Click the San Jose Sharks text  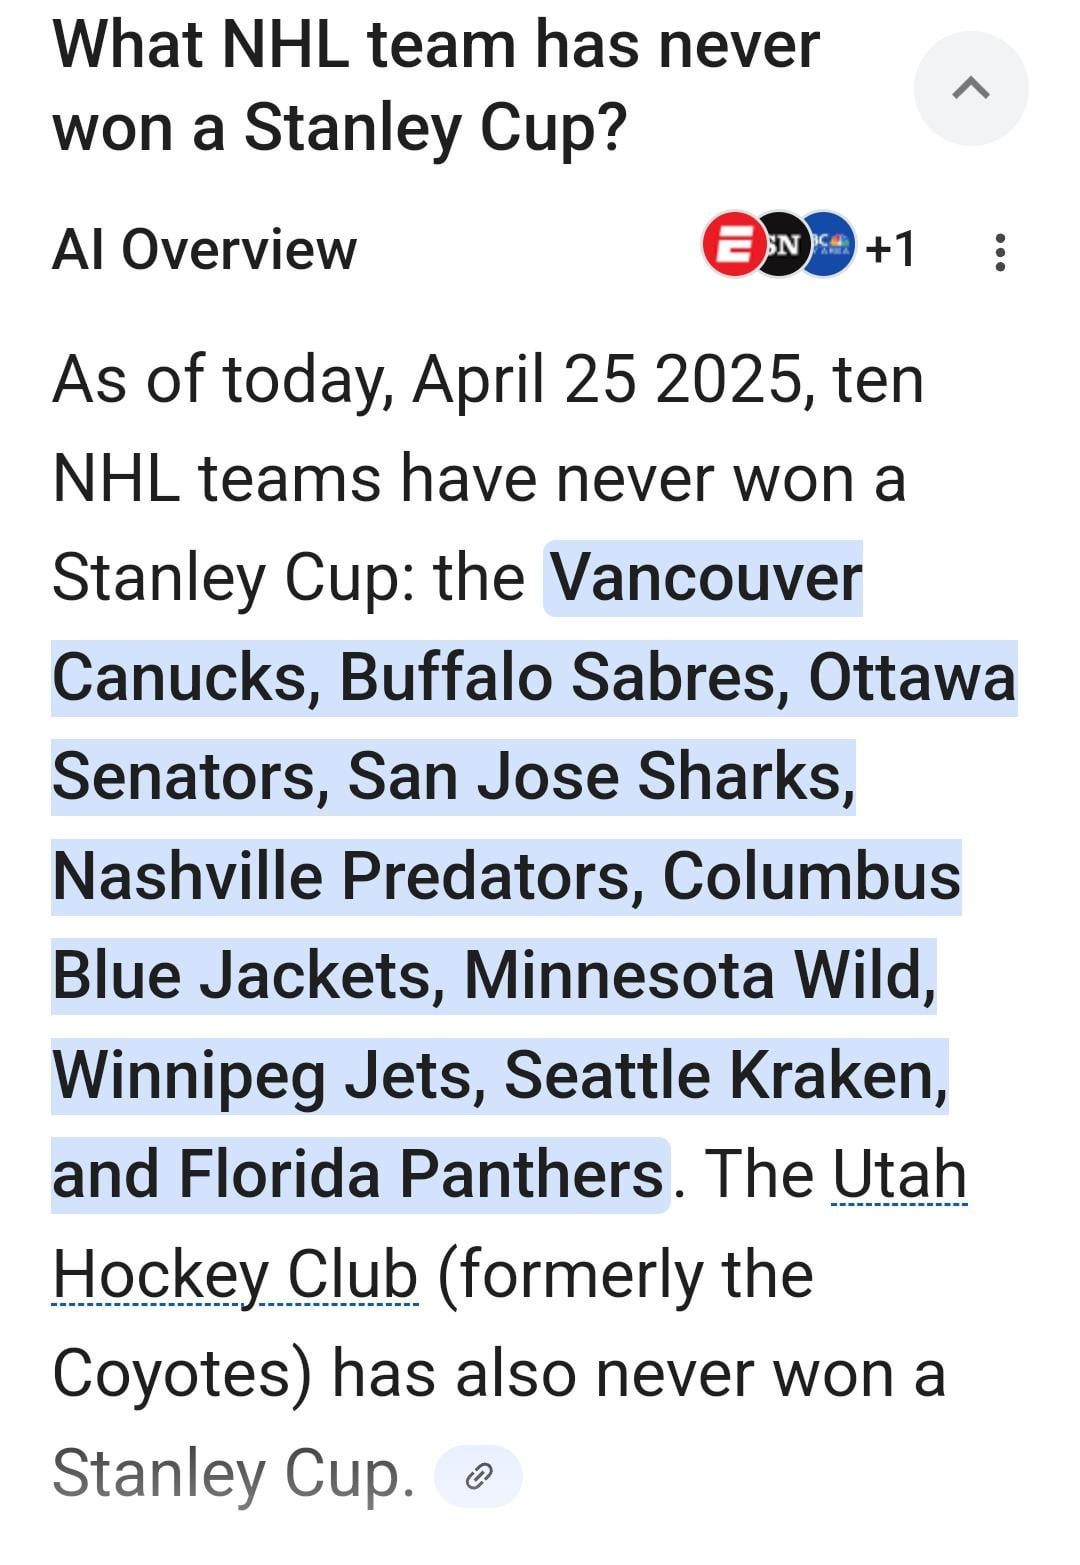point(600,777)
